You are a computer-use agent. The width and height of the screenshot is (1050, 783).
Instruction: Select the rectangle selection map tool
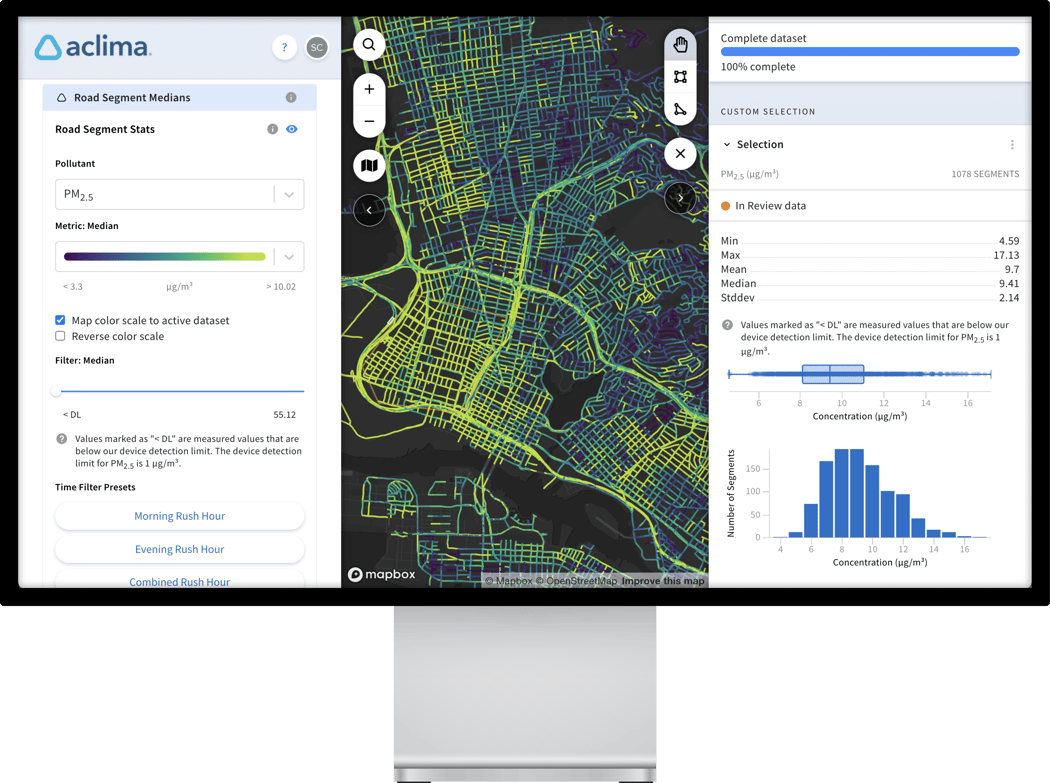[680, 76]
